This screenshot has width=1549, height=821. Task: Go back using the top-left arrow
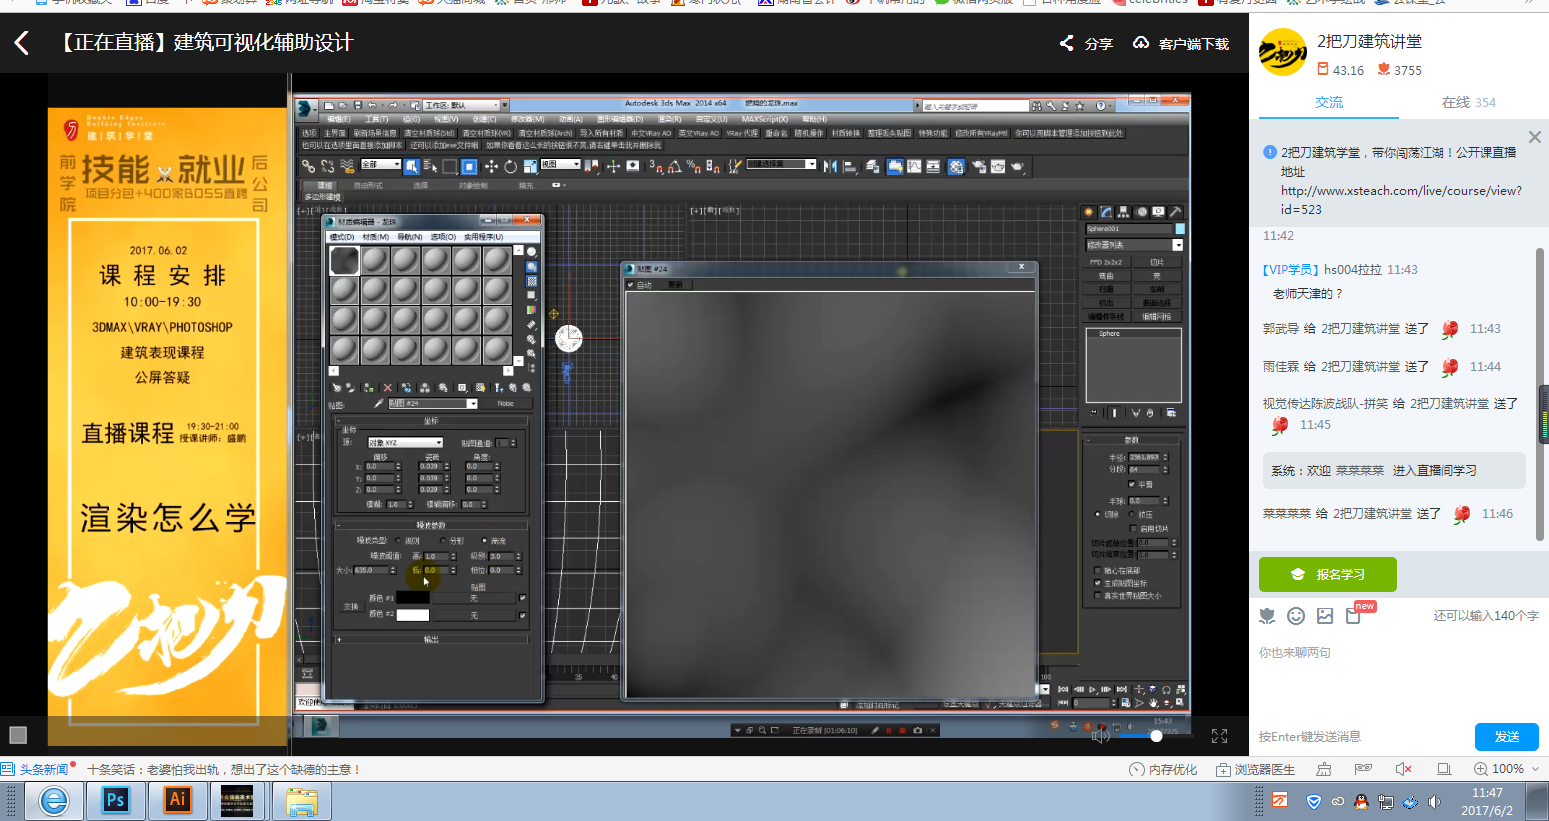click(x=22, y=43)
